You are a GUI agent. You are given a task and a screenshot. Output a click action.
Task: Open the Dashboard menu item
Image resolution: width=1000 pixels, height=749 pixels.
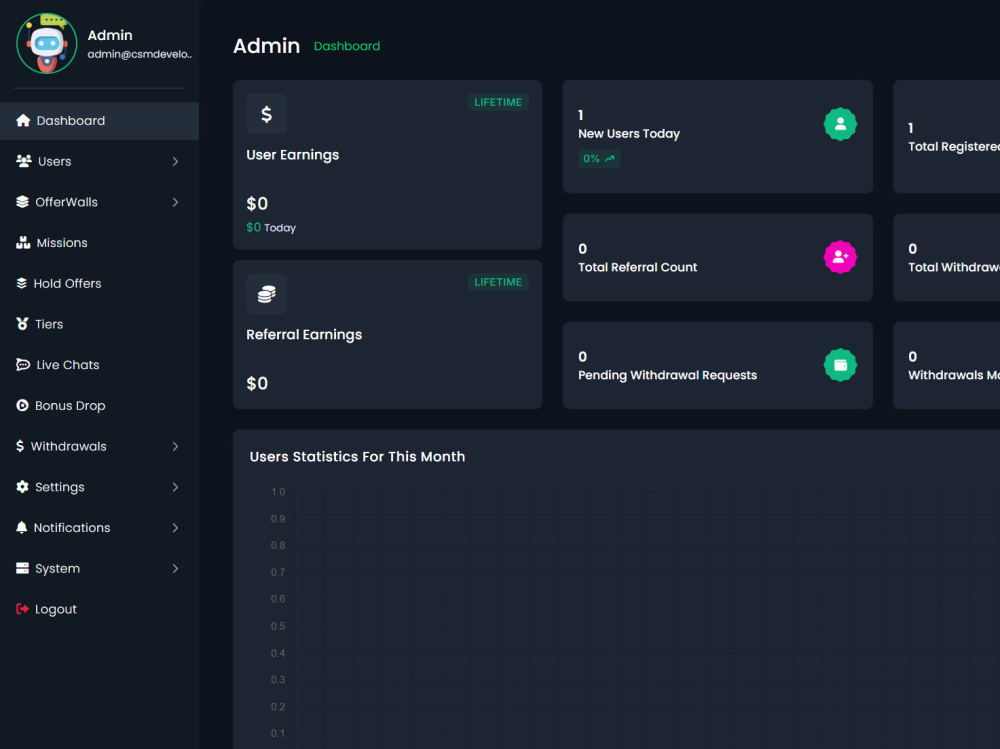(99, 121)
